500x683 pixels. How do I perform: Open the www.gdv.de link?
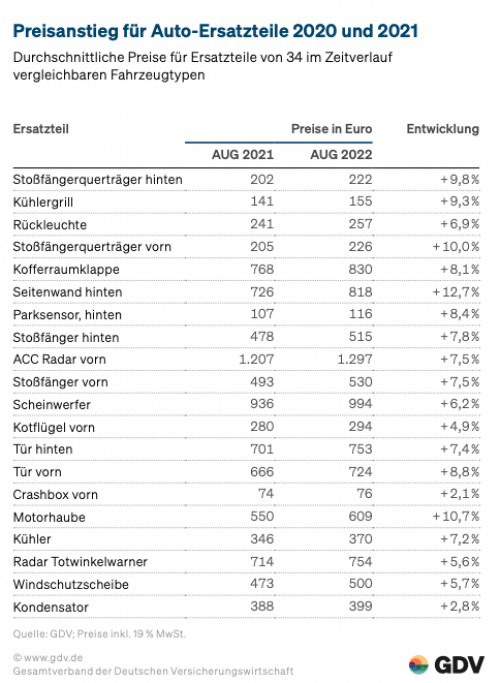(x=48, y=658)
